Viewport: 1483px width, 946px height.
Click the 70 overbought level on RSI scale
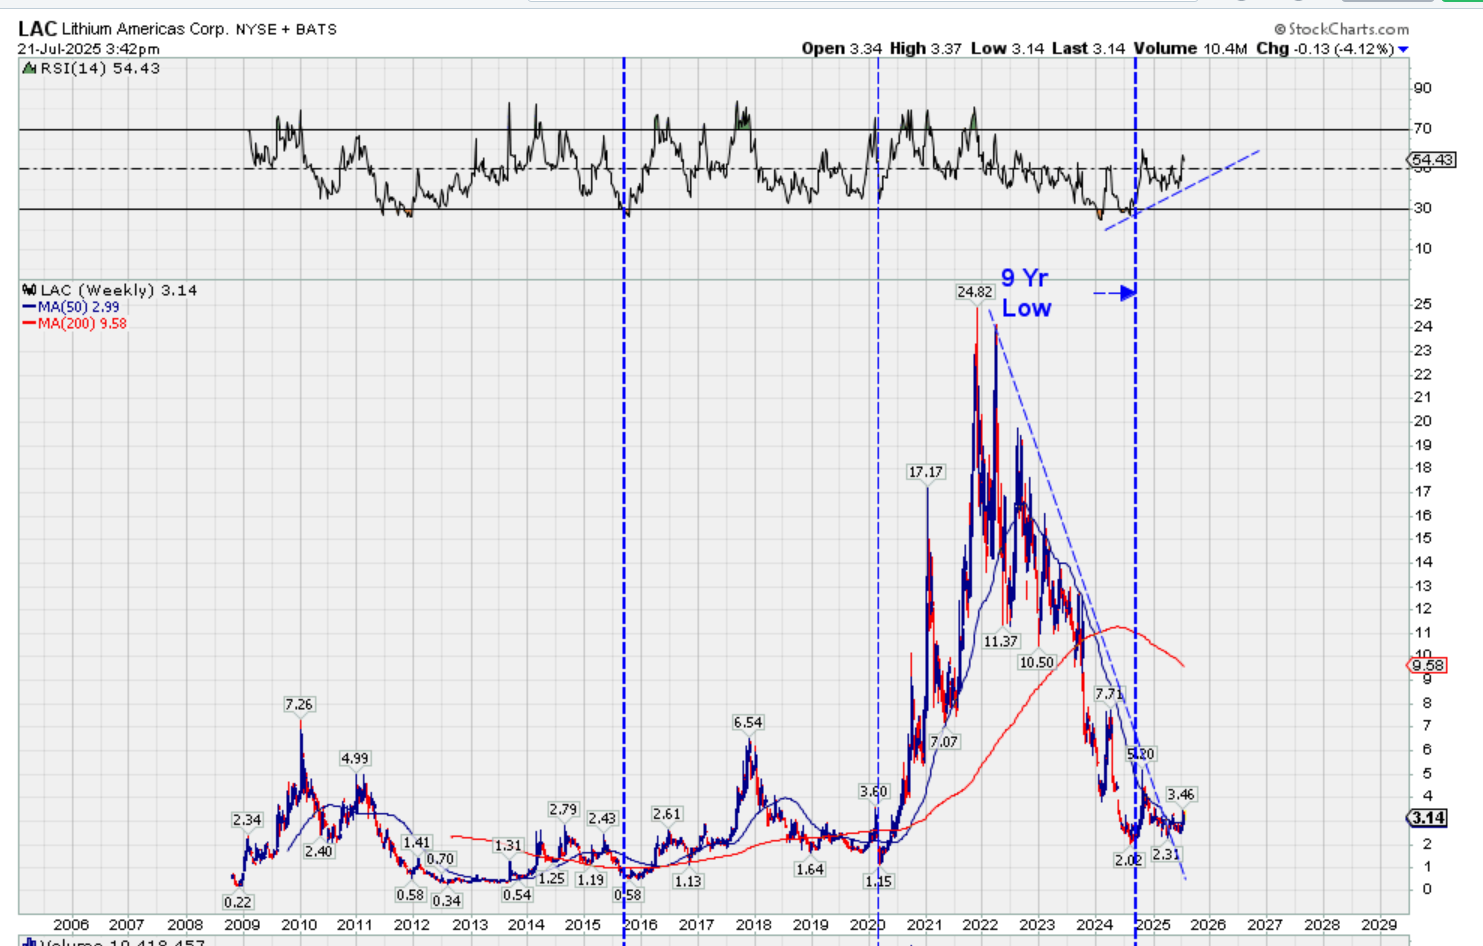pos(1422,128)
